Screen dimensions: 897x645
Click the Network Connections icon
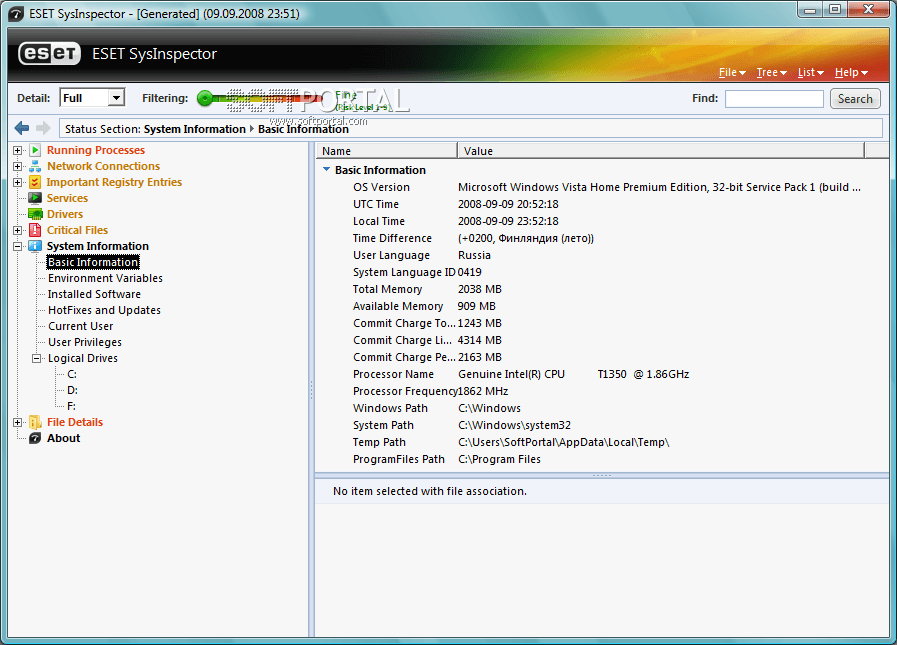(35, 166)
